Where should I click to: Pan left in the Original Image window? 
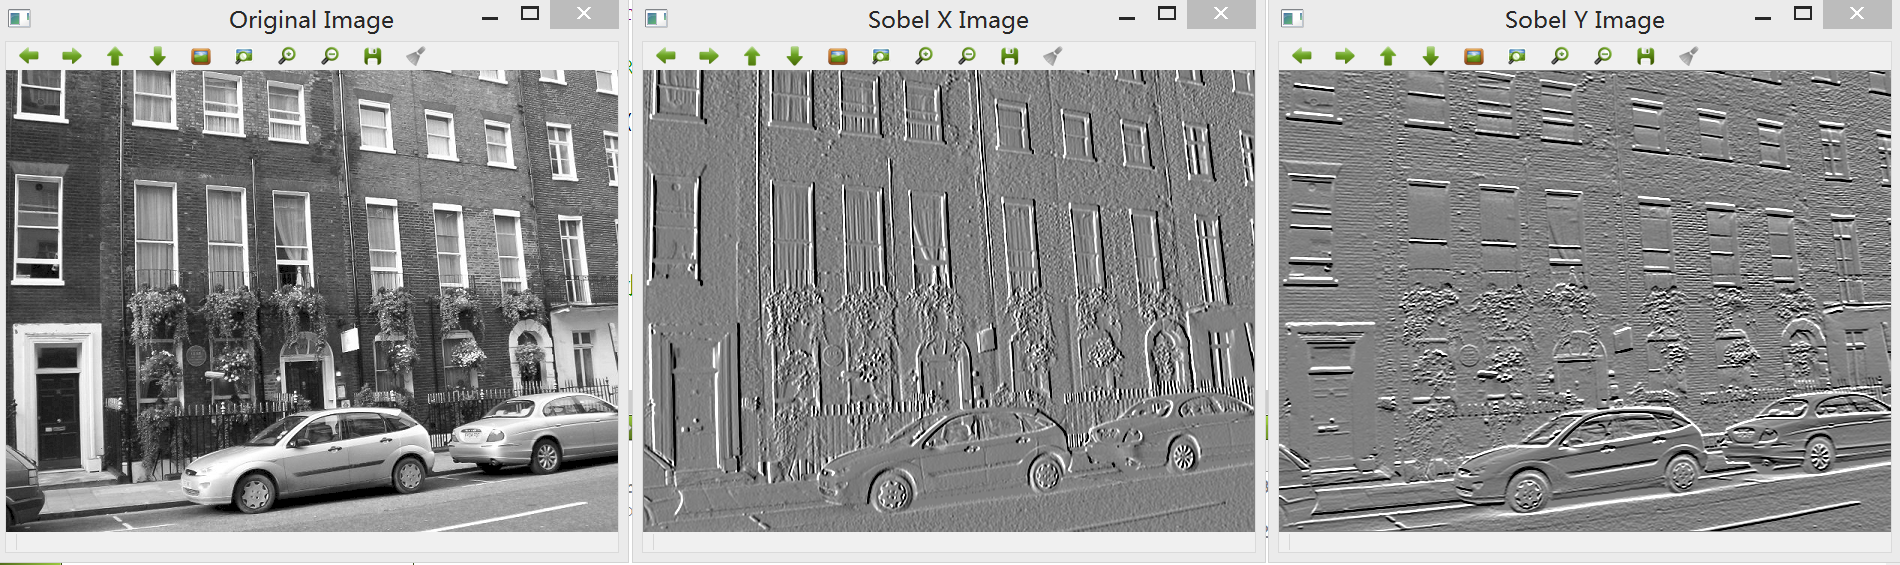point(29,56)
